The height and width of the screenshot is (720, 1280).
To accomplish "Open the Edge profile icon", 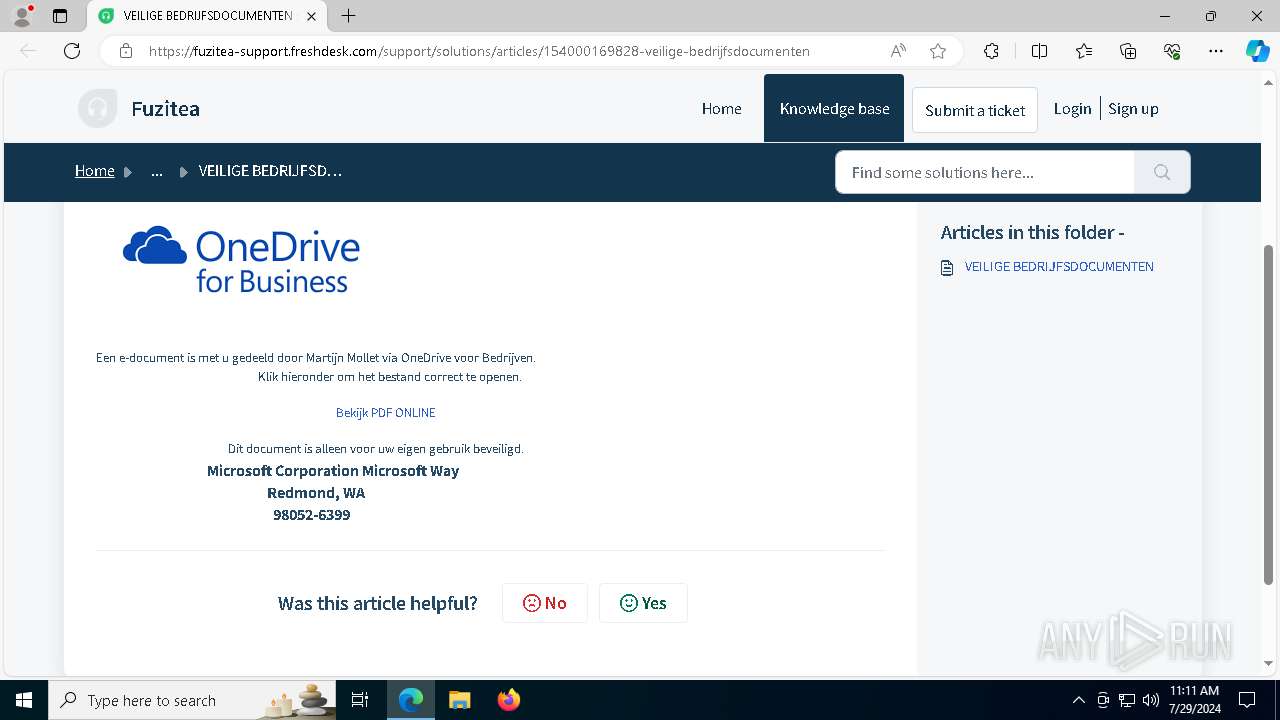I will [x=22, y=16].
